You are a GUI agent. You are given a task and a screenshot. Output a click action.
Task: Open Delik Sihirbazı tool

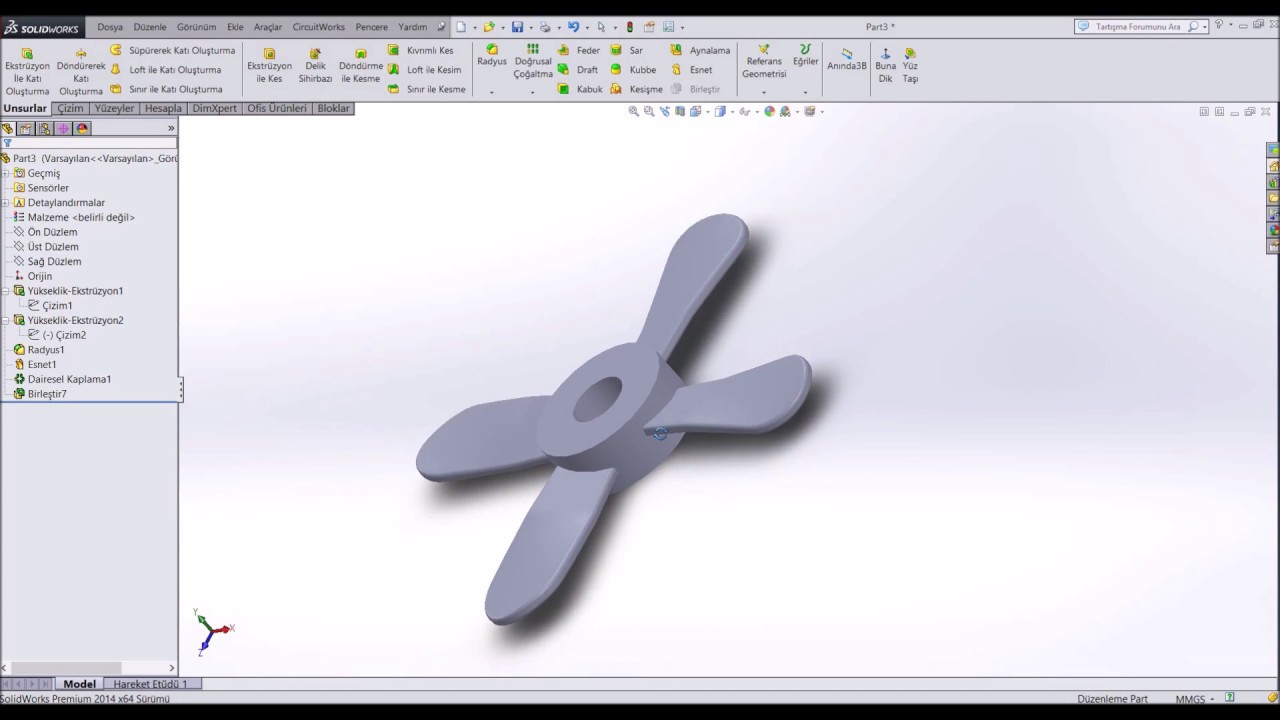(x=315, y=66)
